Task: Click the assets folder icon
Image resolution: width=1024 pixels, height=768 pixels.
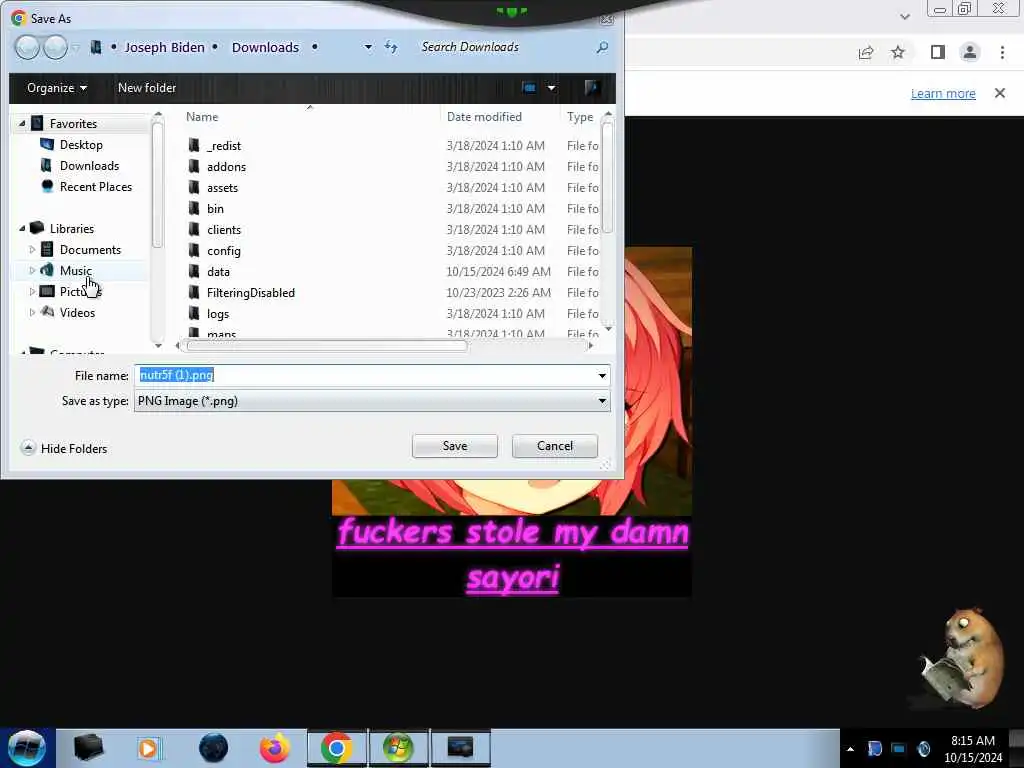Action: [x=194, y=187]
